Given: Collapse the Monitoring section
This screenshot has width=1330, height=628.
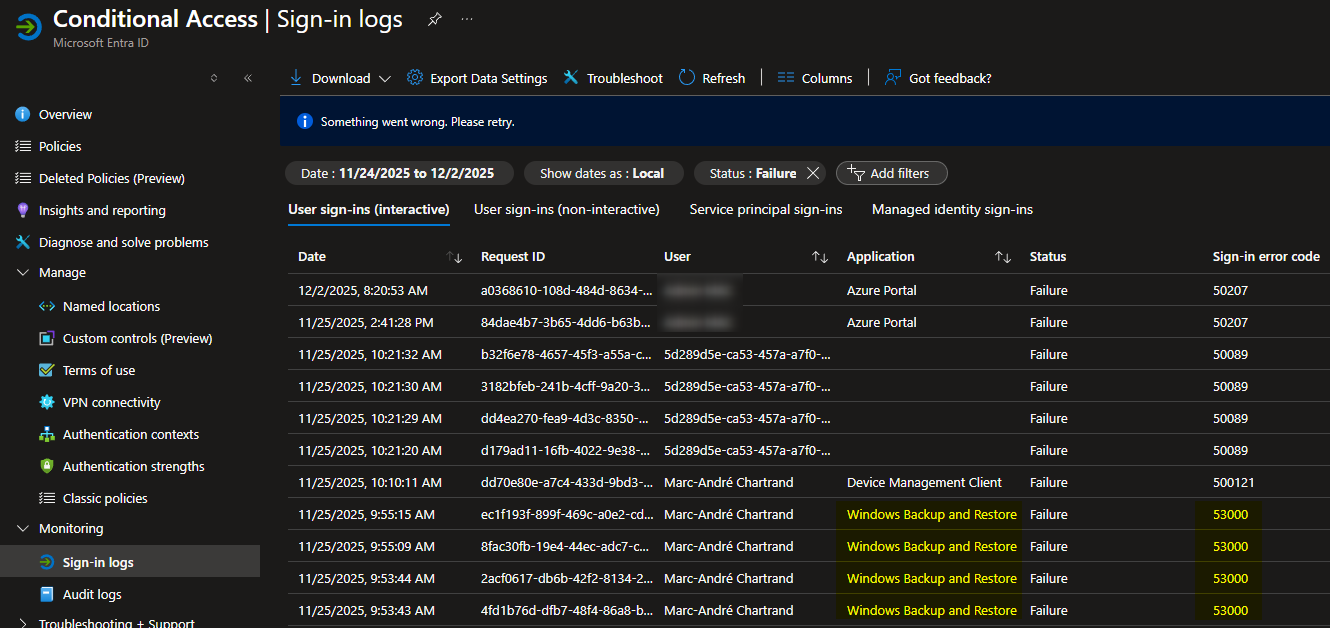Looking at the screenshot, I should point(23,528).
